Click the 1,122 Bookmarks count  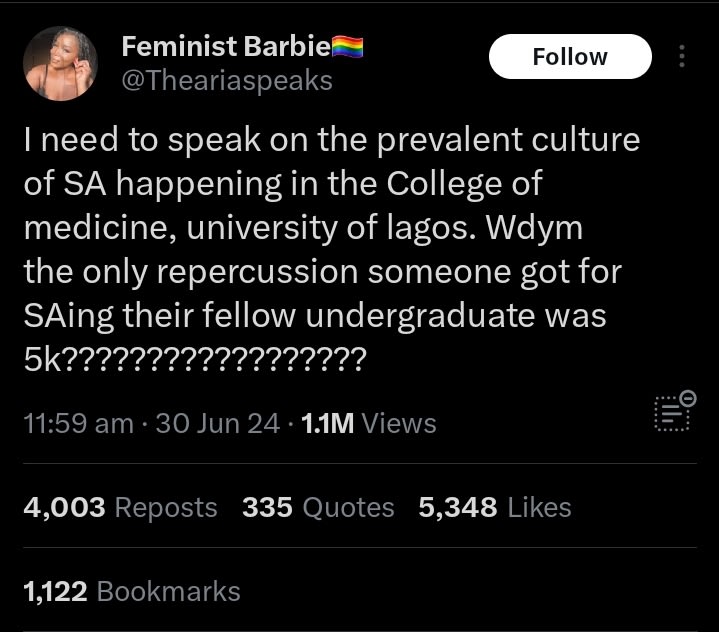coord(132,591)
